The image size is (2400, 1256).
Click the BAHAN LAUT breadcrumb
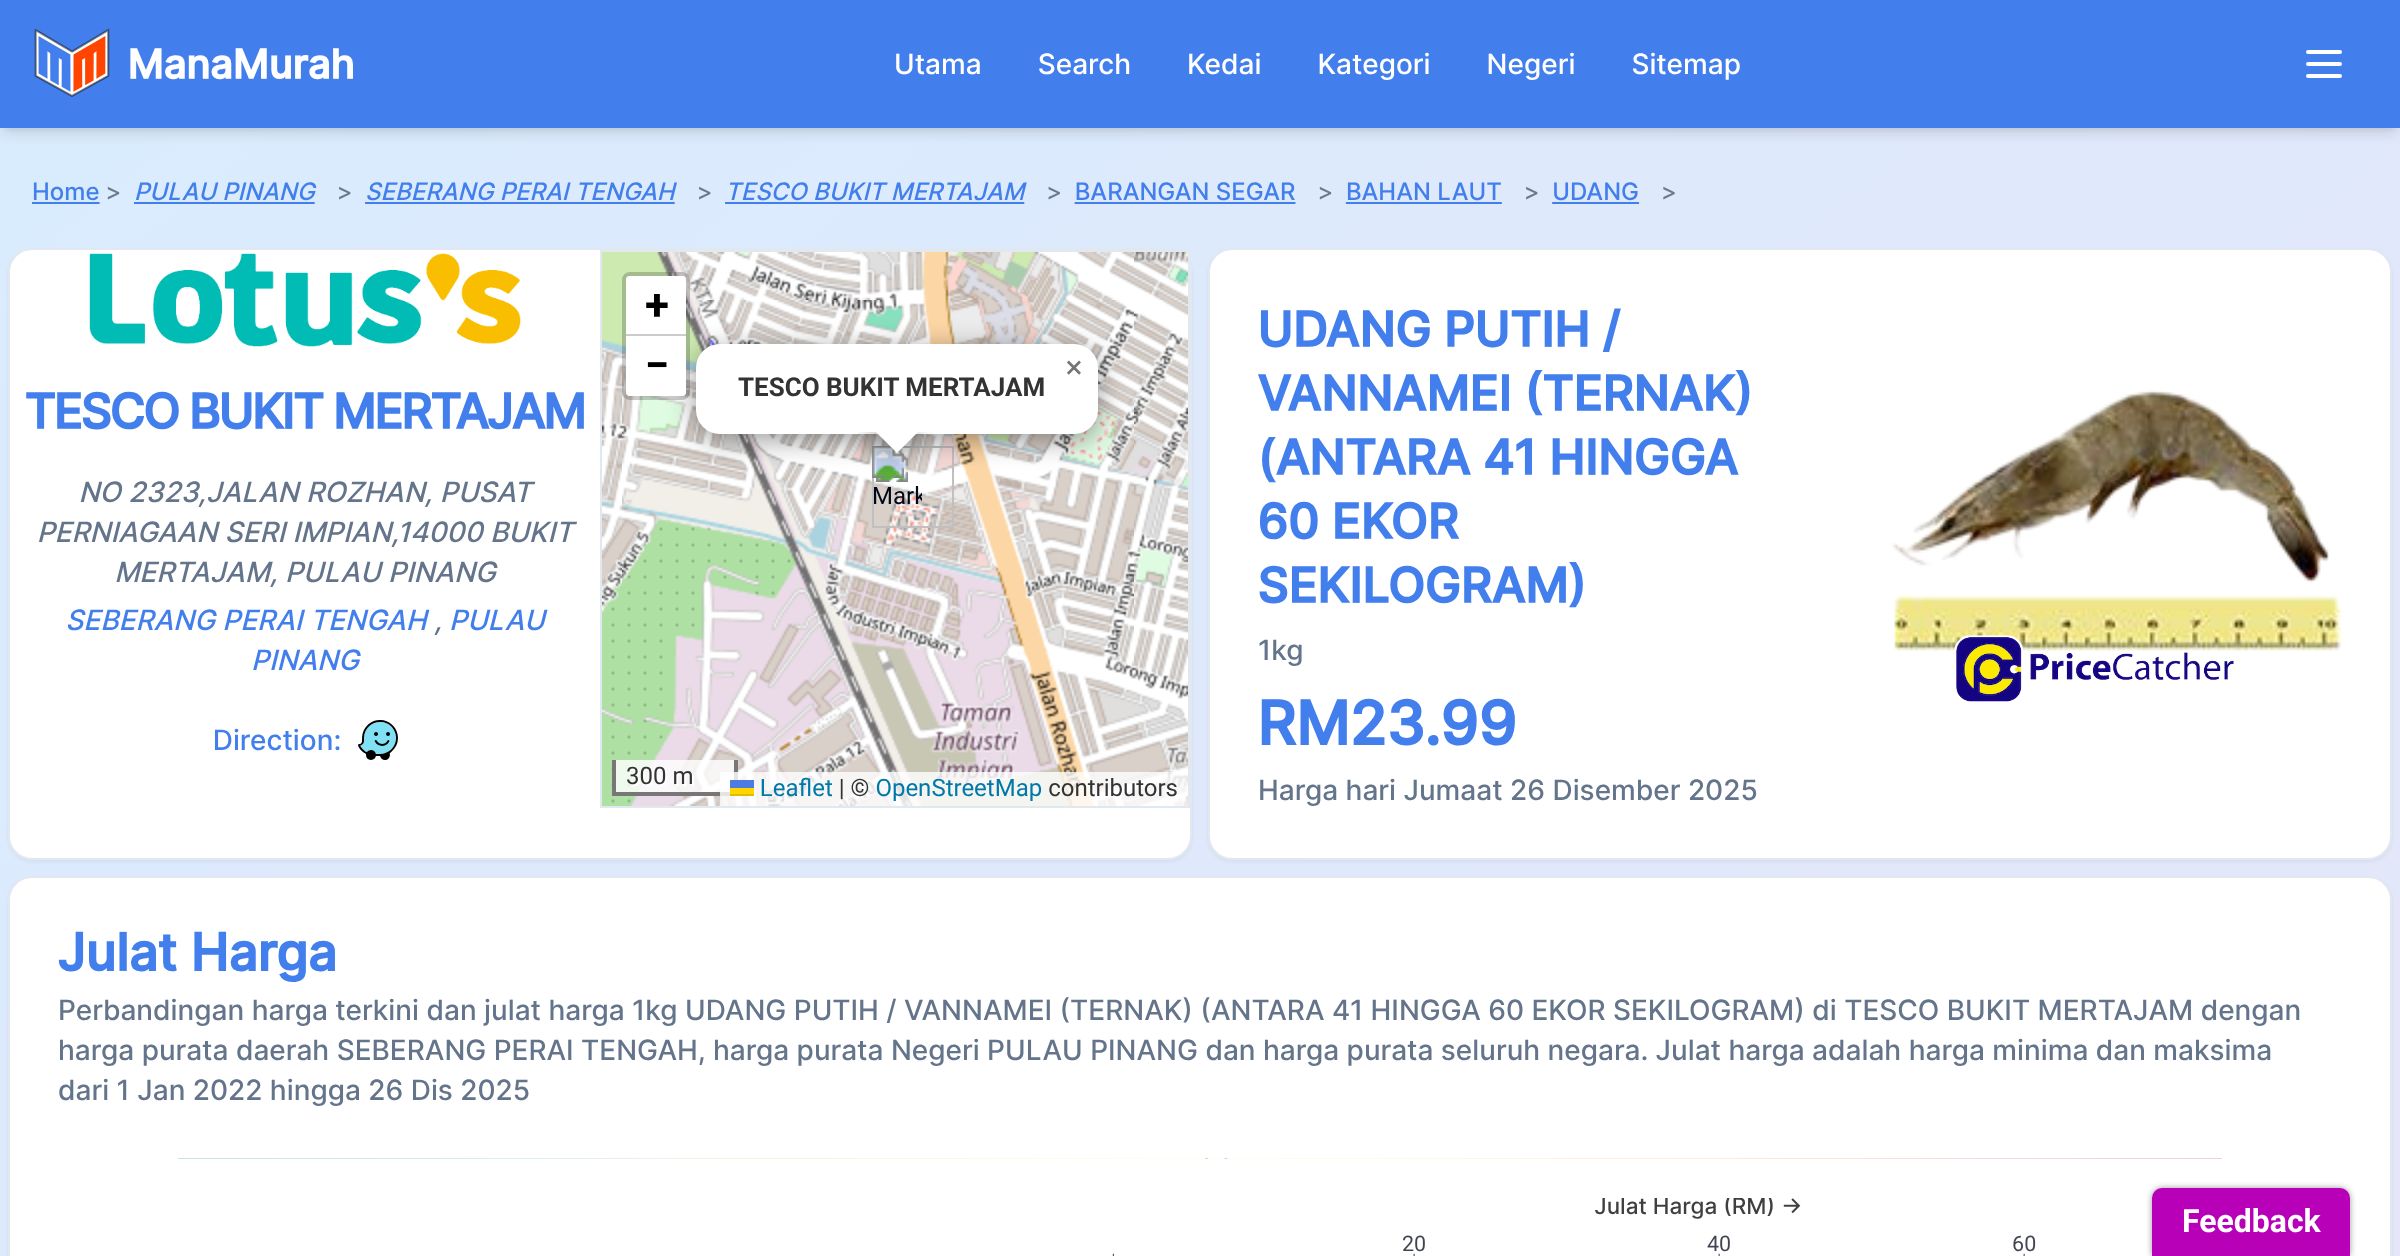coord(1422,191)
